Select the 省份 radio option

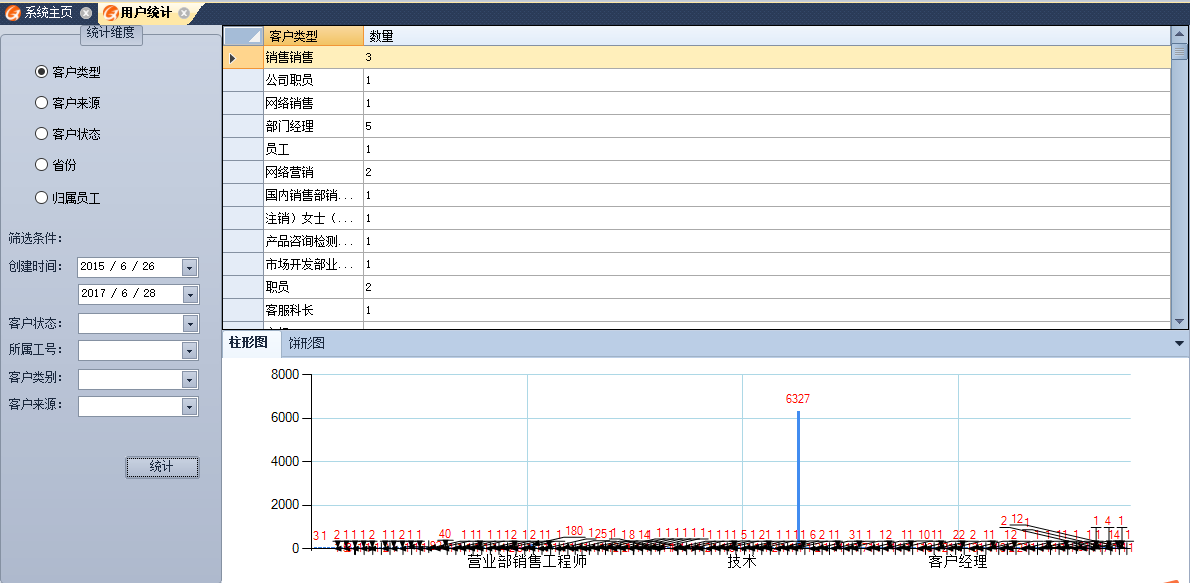coord(42,164)
